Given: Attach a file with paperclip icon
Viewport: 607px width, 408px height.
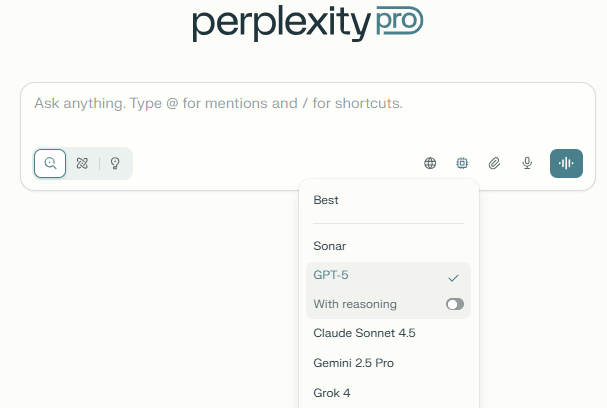Looking at the screenshot, I should [x=494, y=163].
